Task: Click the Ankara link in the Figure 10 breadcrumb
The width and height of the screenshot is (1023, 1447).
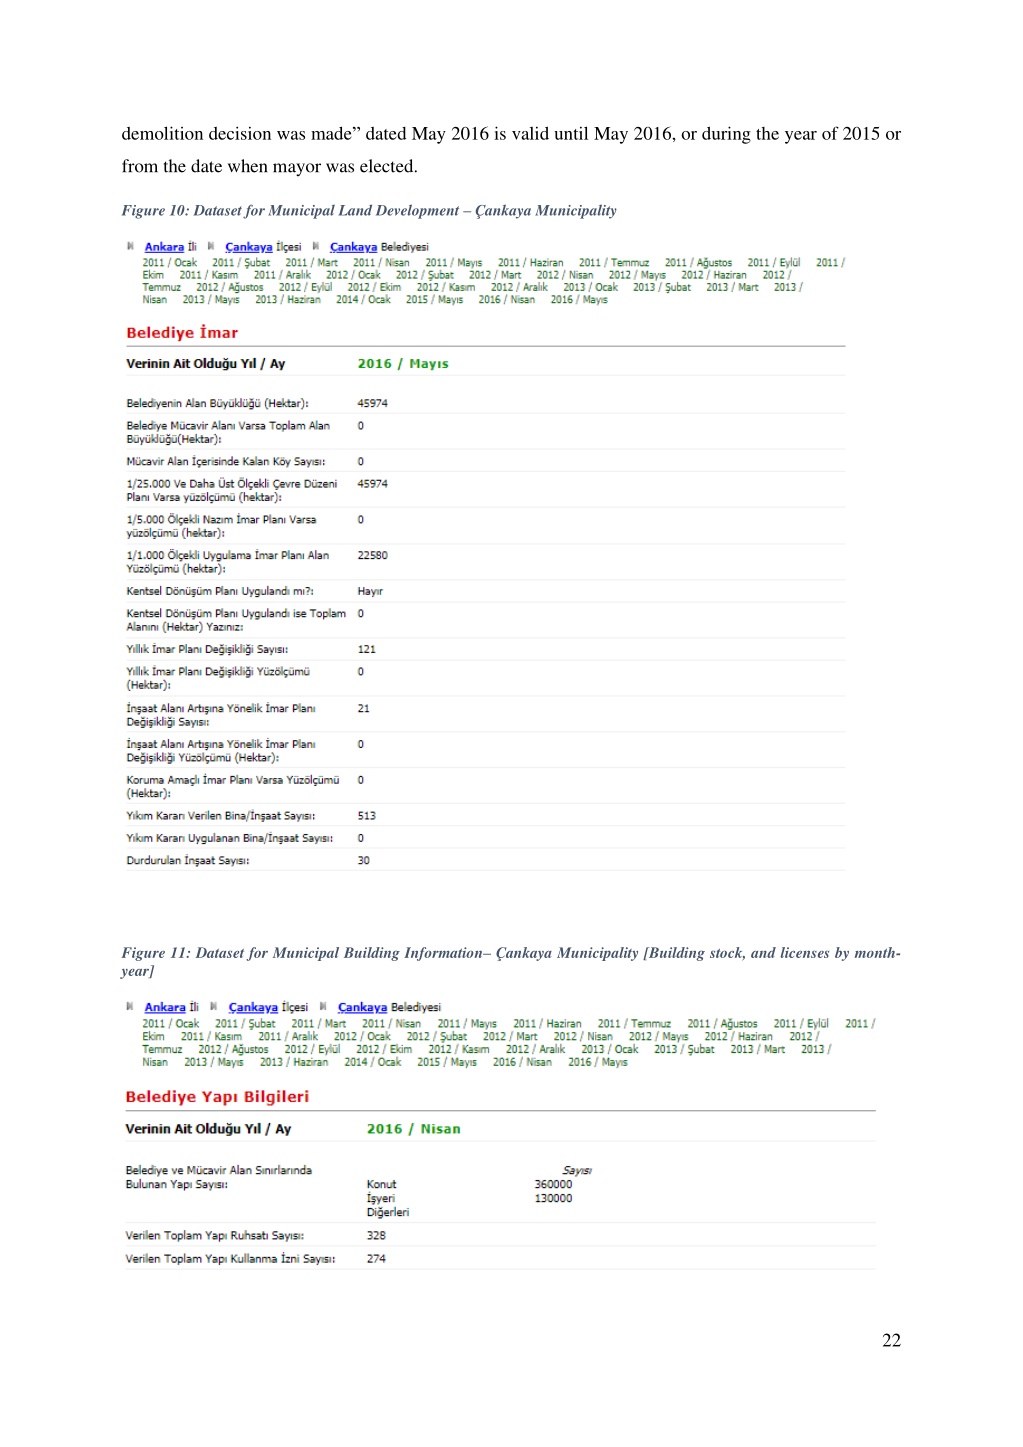Action: click(x=164, y=247)
